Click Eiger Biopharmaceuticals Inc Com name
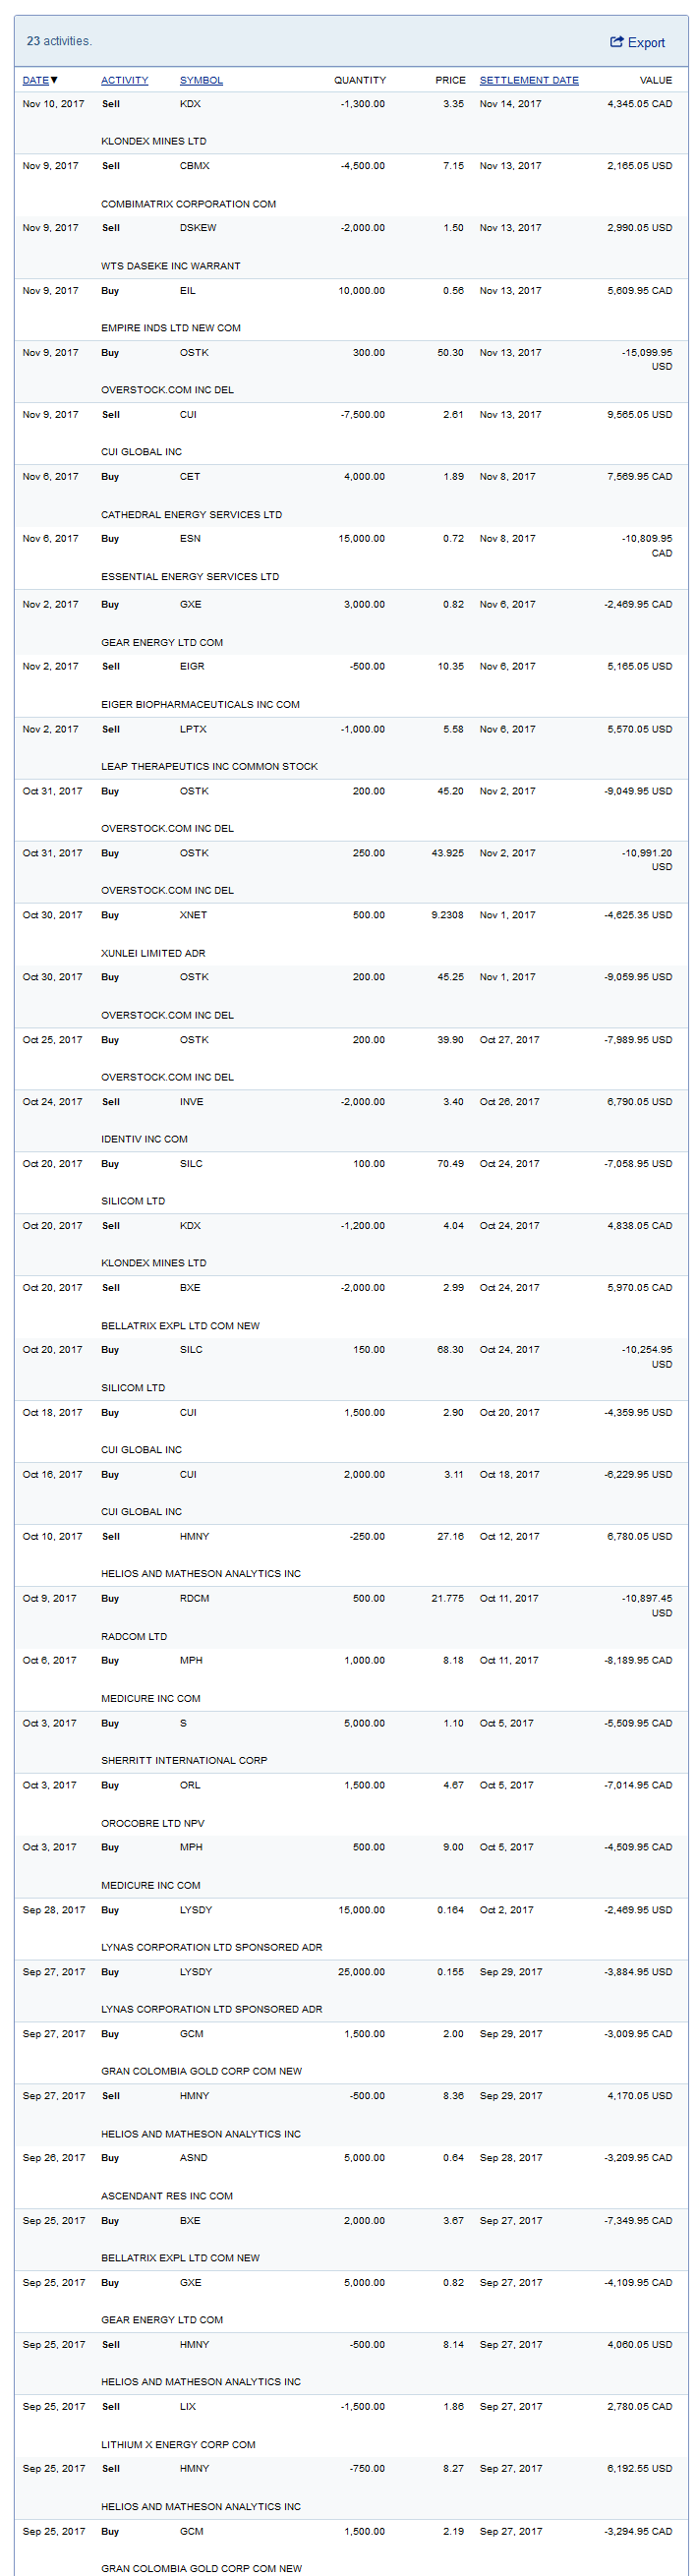Image resolution: width=696 pixels, height=2576 pixels. 200,705
